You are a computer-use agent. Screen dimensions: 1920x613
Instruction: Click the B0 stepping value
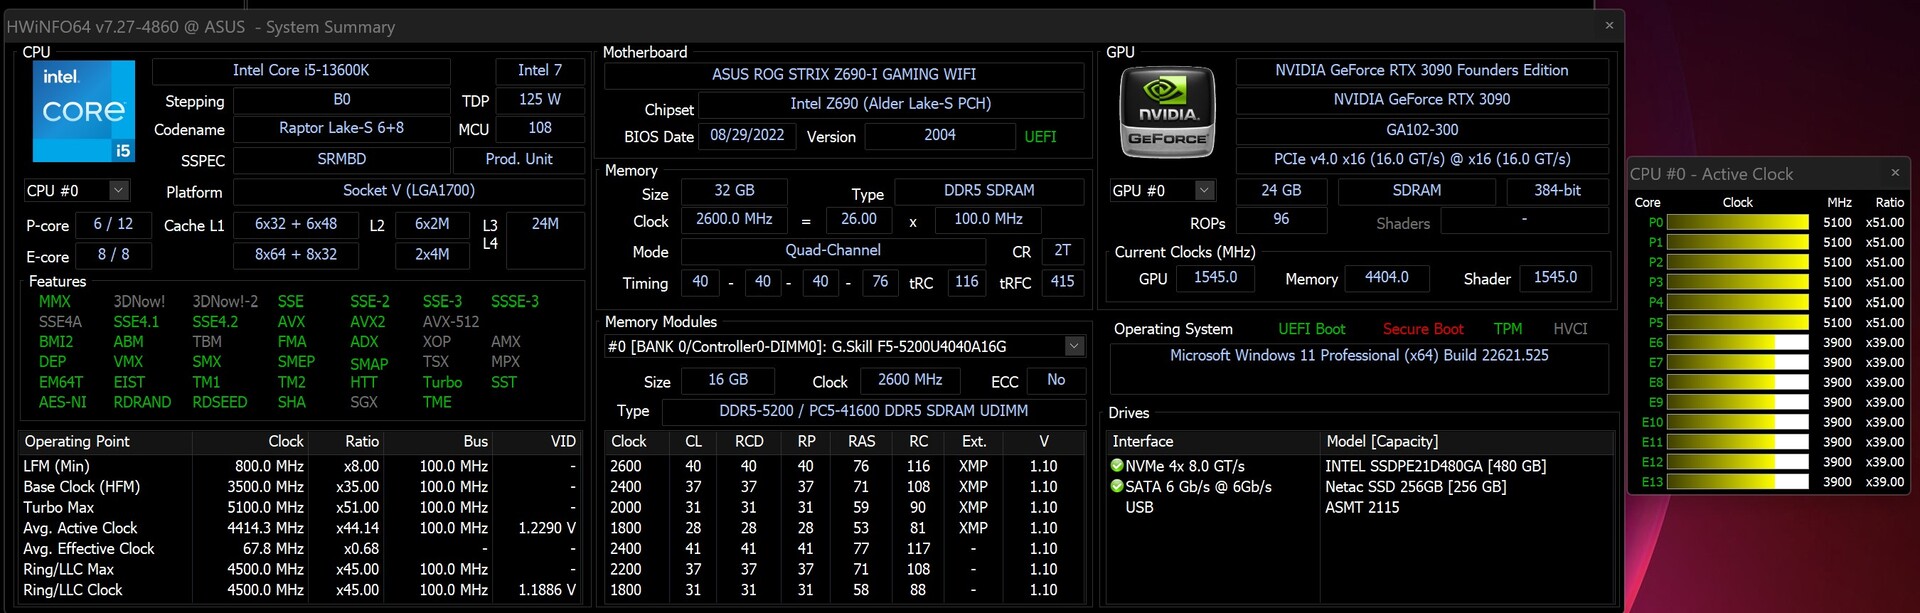point(342,99)
